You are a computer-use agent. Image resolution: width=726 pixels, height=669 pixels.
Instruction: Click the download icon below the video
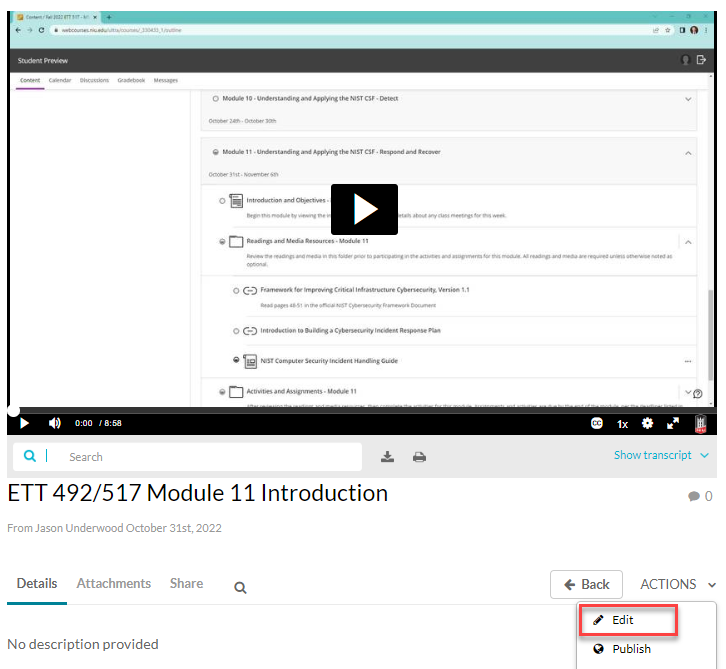pyautogui.click(x=388, y=457)
